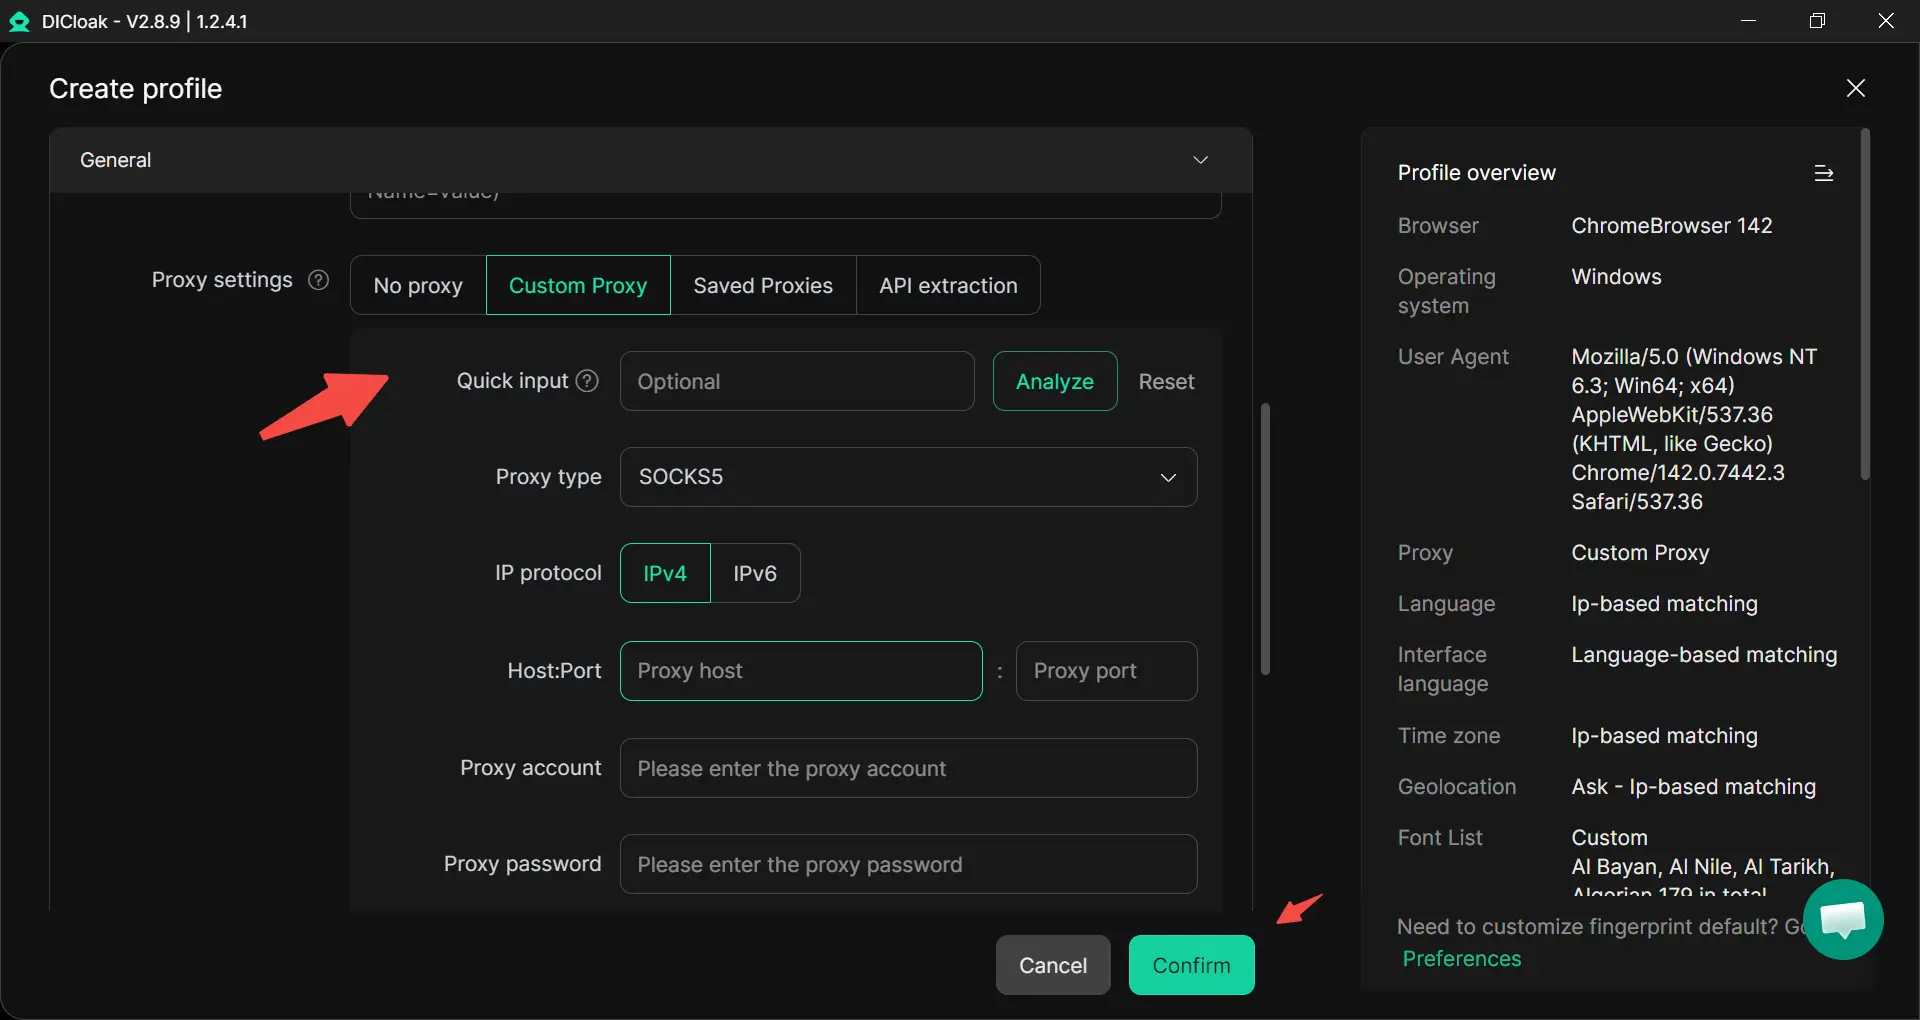Switch to the API extraction tab
This screenshot has width=1920, height=1020.
point(948,286)
